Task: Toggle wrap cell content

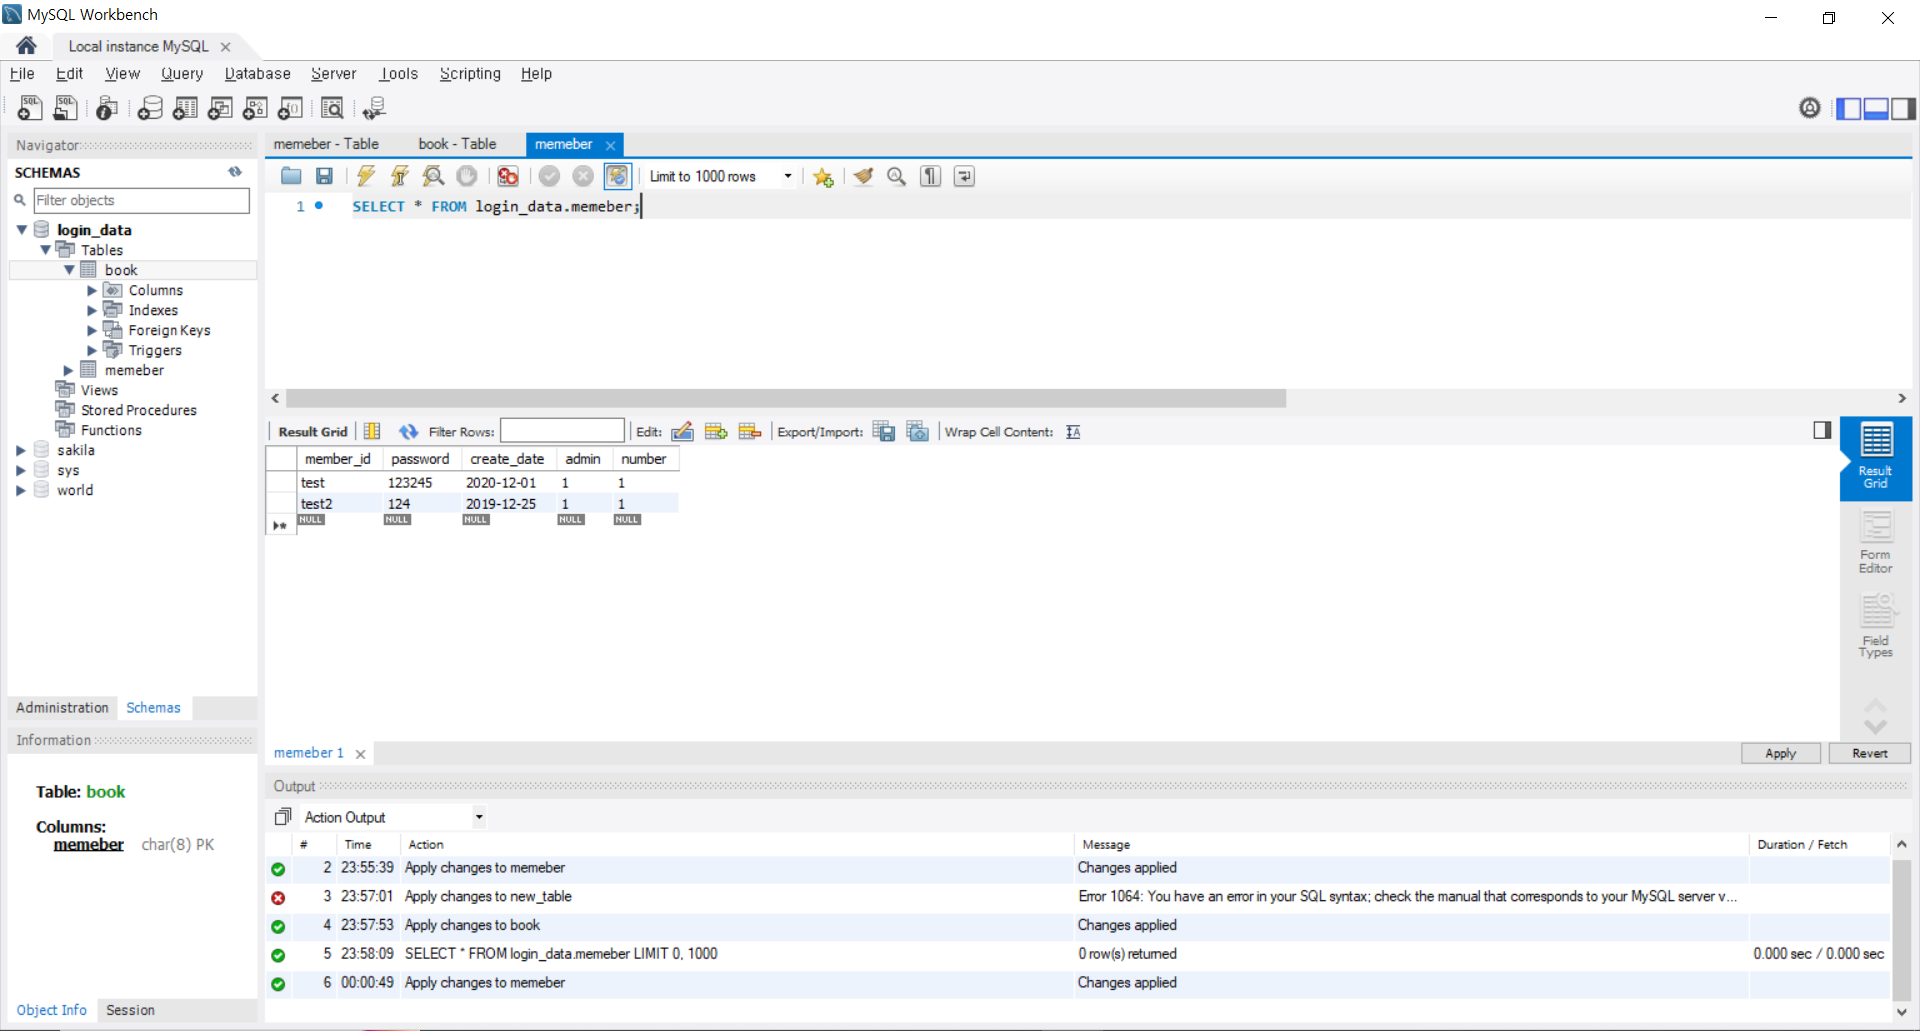Action: pos(1073,432)
